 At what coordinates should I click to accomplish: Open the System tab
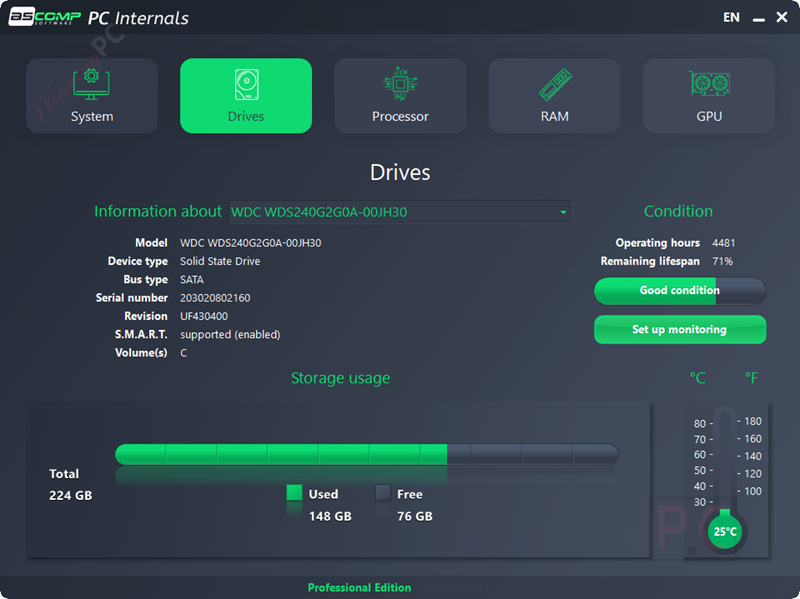92,95
